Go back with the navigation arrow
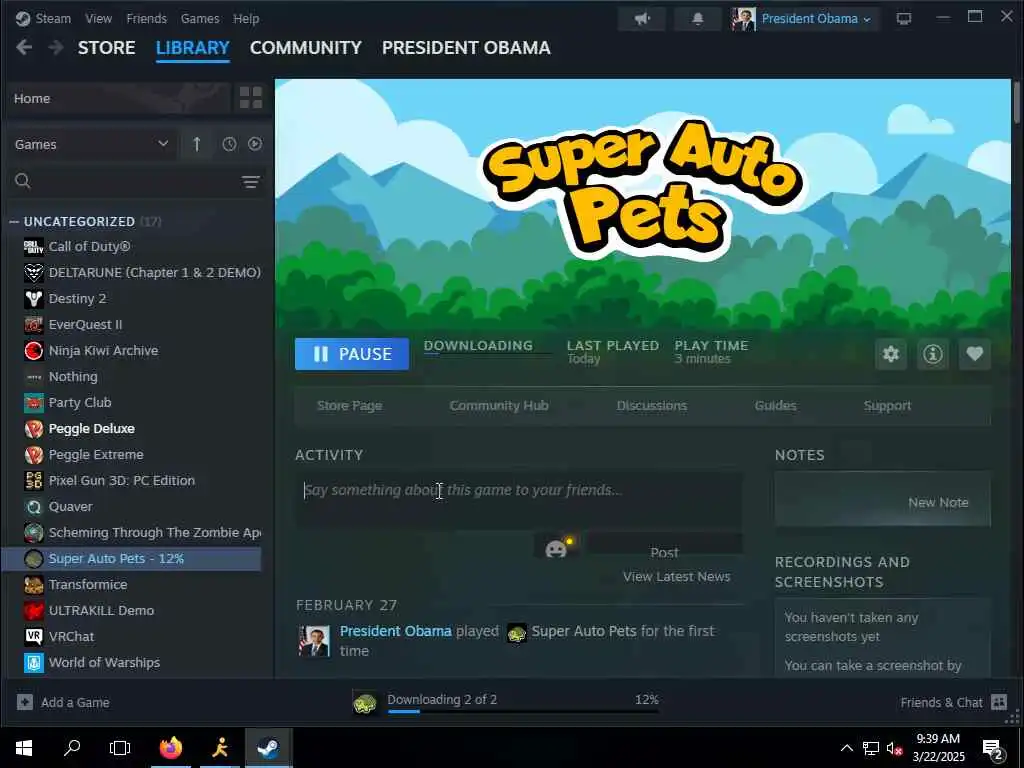 (24, 48)
